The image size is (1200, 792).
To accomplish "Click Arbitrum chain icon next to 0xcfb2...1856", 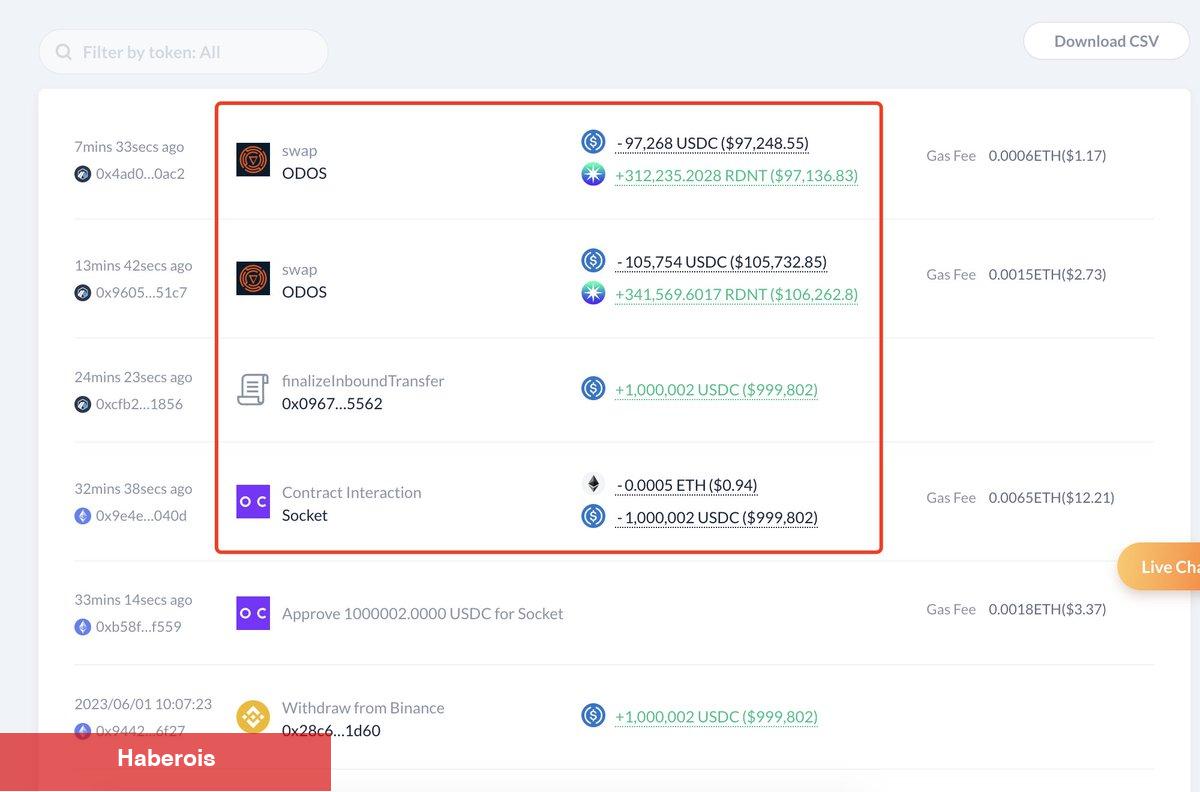I will pos(83,404).
